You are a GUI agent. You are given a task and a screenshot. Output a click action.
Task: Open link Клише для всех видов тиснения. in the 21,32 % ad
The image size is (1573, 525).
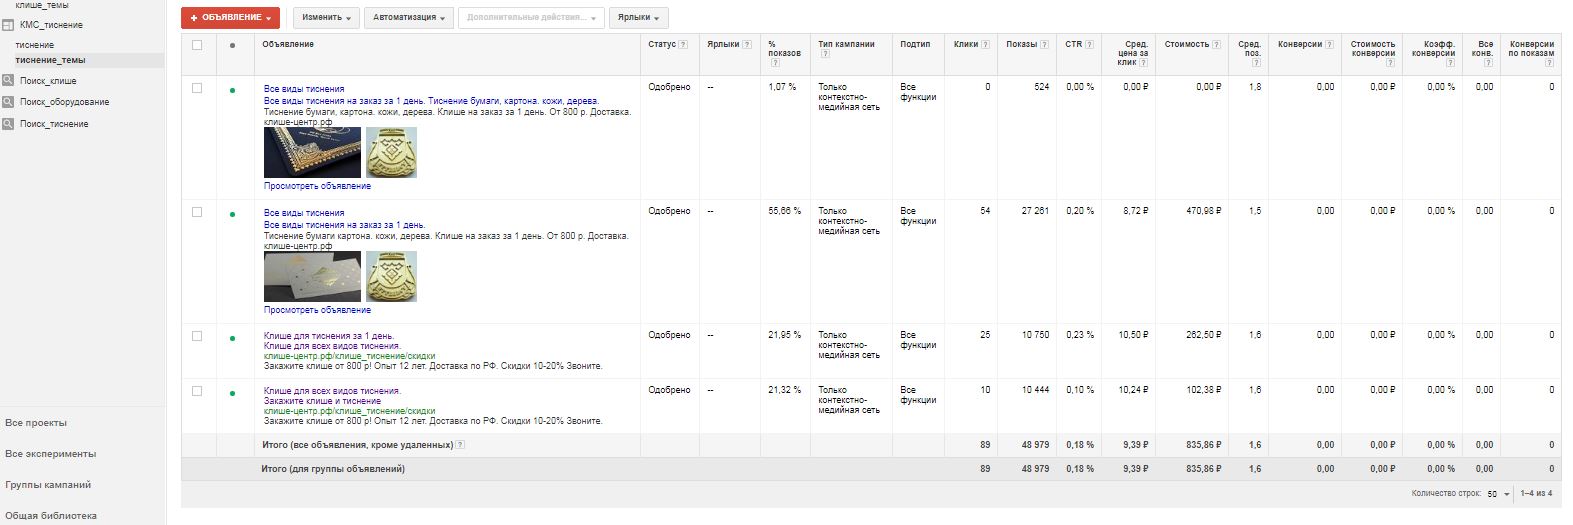(x=332, y=391)
